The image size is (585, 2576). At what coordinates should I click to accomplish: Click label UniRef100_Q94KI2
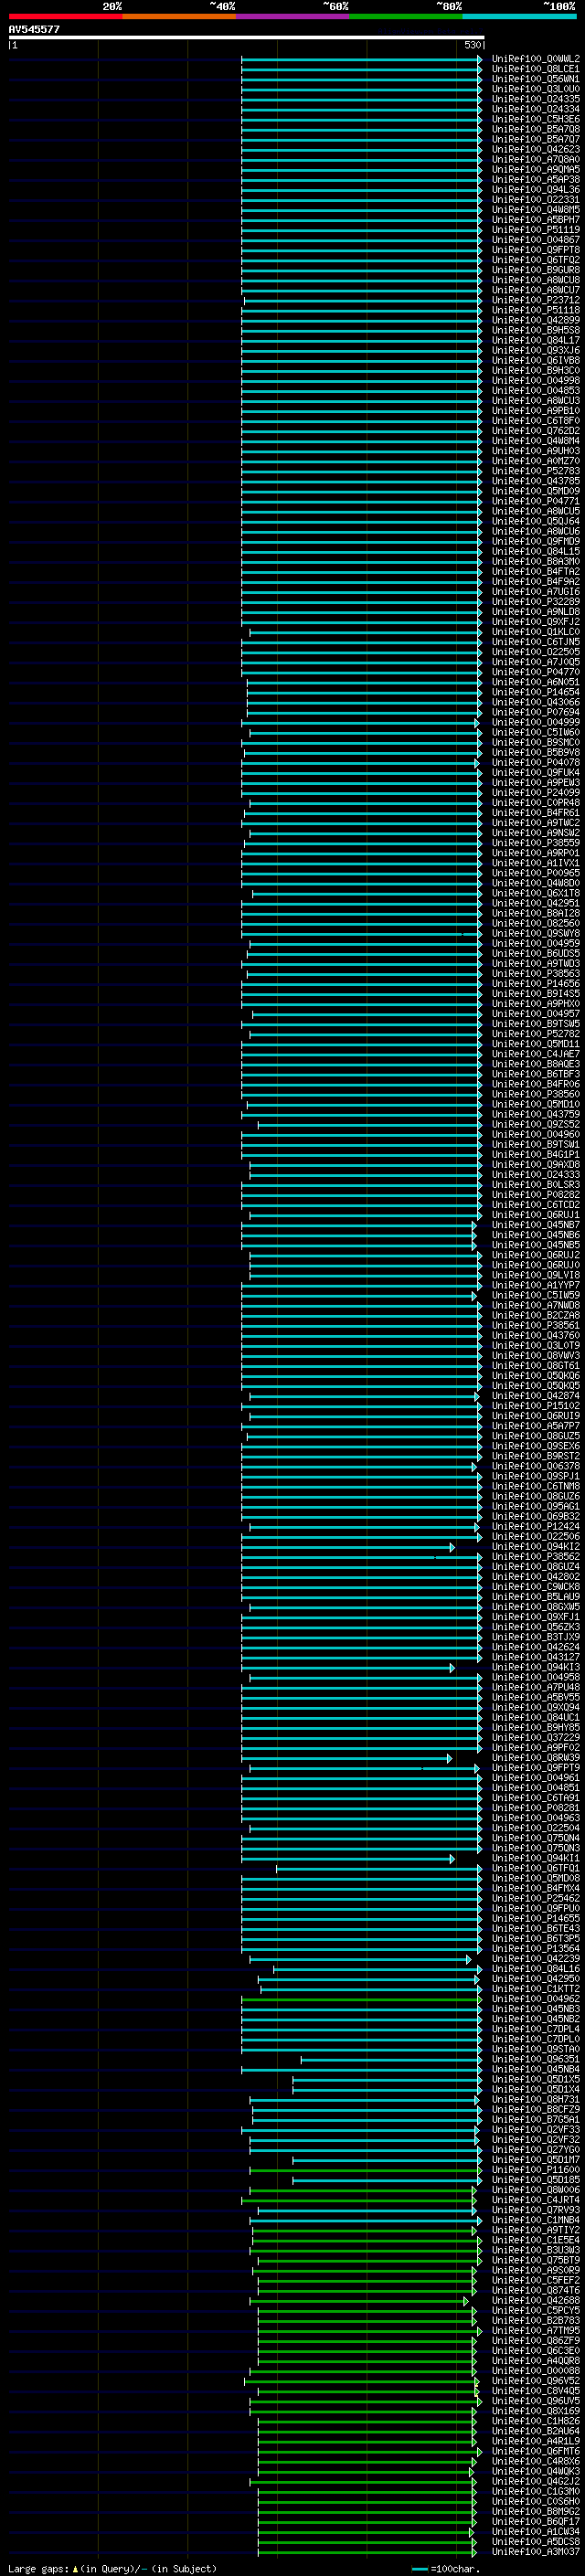pyautogui.click(x=536, y=1546)
